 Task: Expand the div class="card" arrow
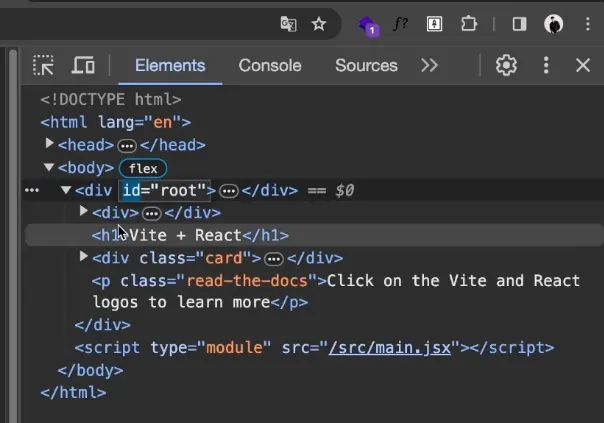coord(83,257)
